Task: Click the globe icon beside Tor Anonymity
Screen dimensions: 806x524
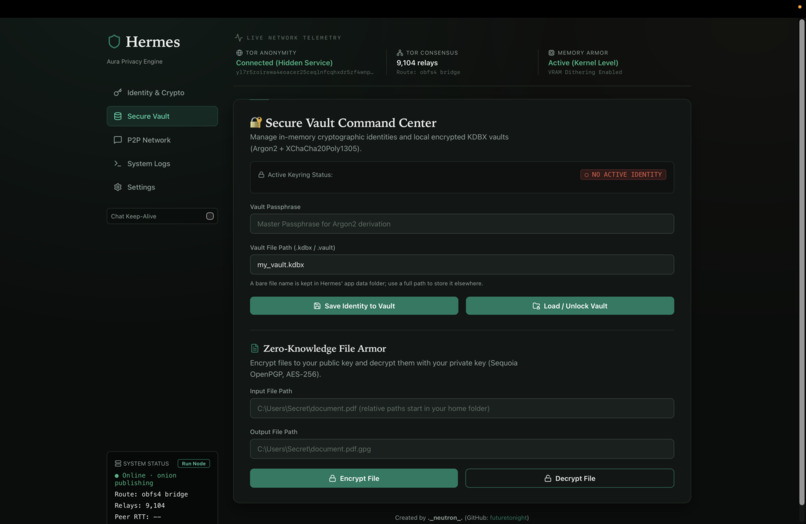Action: point(240,52)
